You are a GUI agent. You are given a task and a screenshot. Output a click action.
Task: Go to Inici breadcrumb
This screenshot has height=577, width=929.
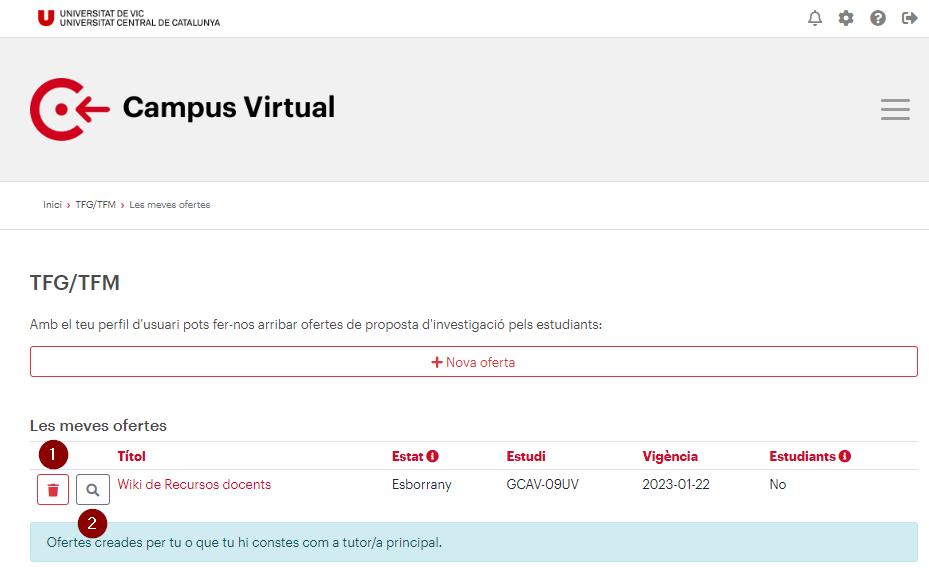click(x=52, y=205)
